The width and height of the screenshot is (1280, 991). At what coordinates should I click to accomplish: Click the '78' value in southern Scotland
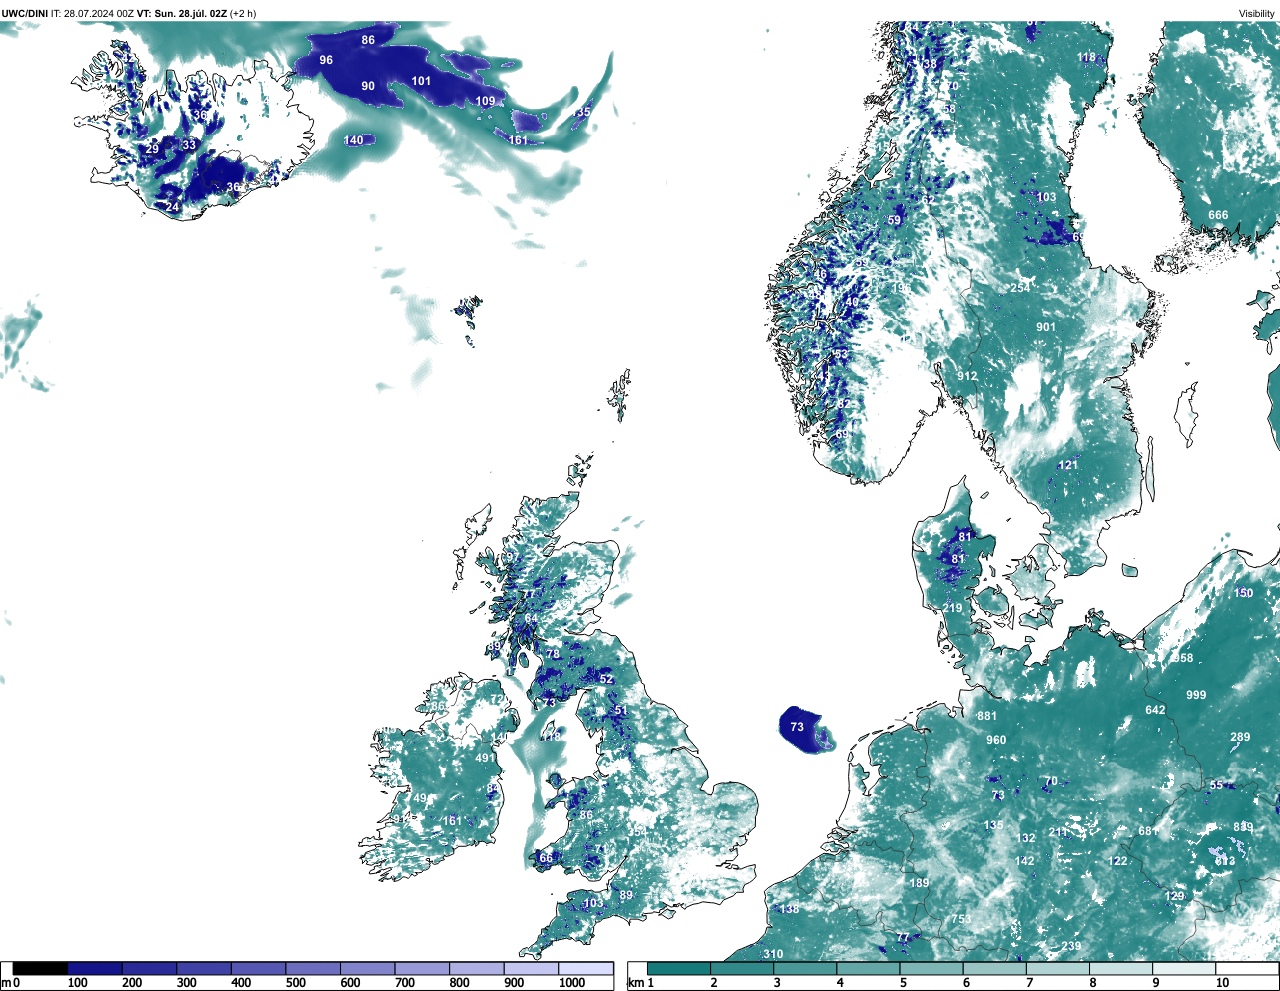(553, 654)
